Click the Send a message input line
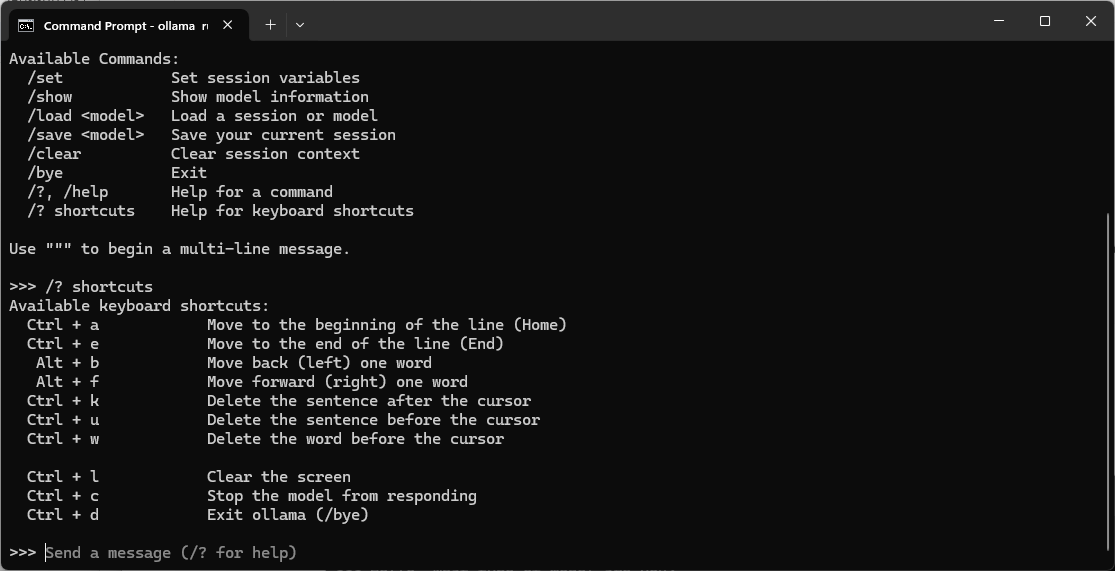The image size is (1115, 571). 171,553
